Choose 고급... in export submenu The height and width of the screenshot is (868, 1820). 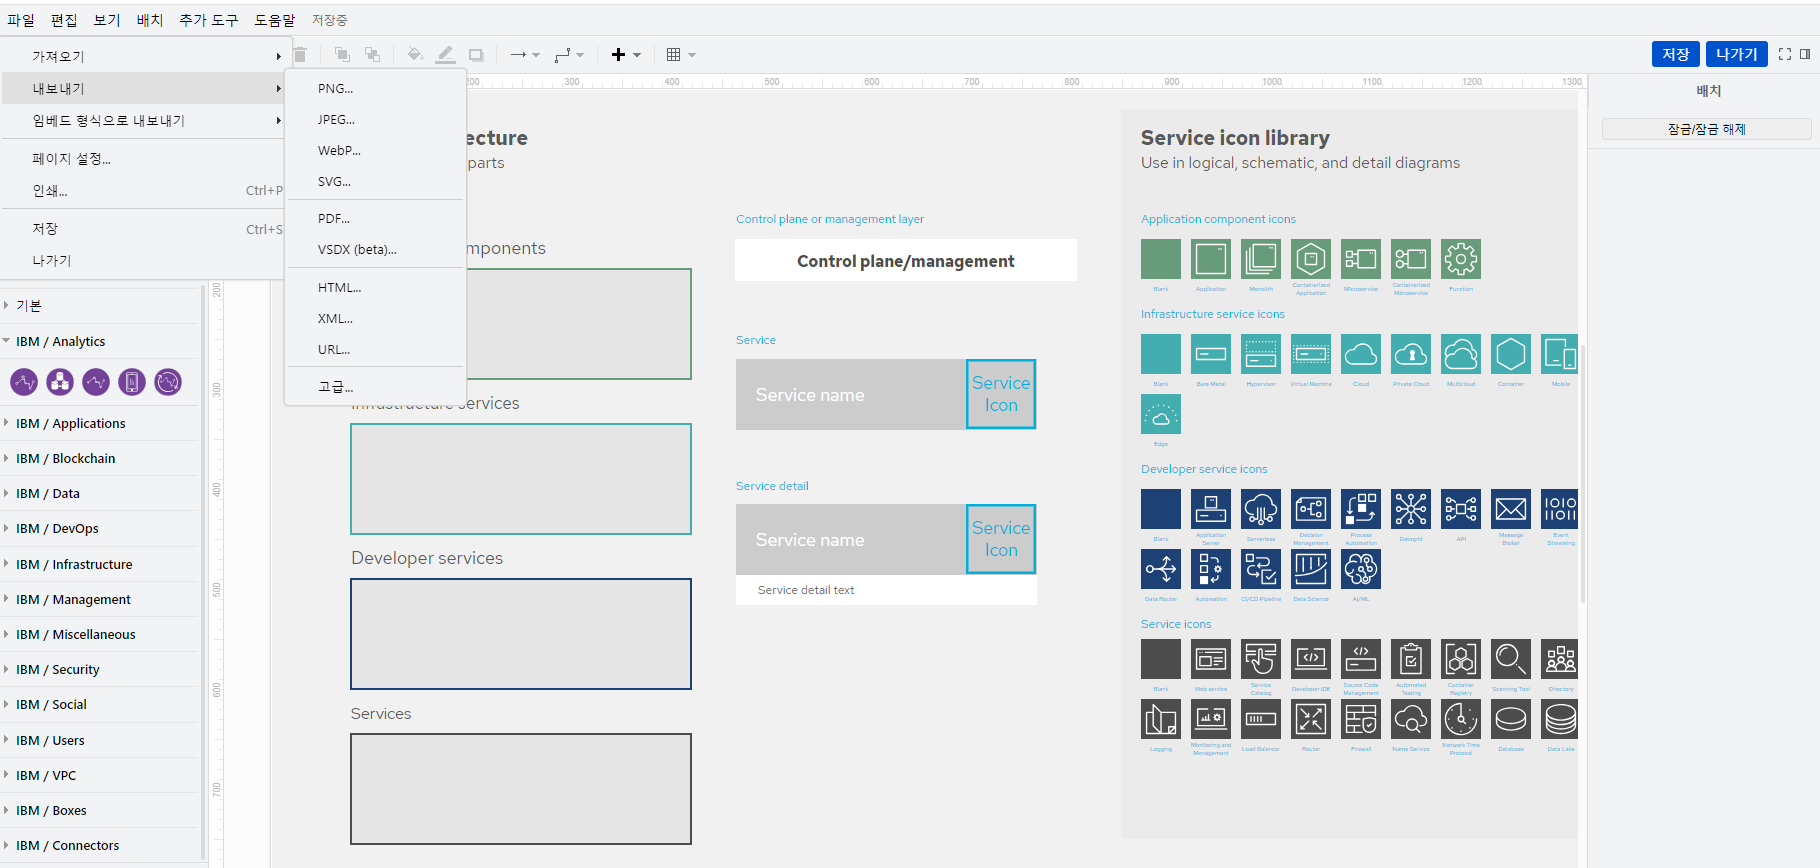pos(375,386)
